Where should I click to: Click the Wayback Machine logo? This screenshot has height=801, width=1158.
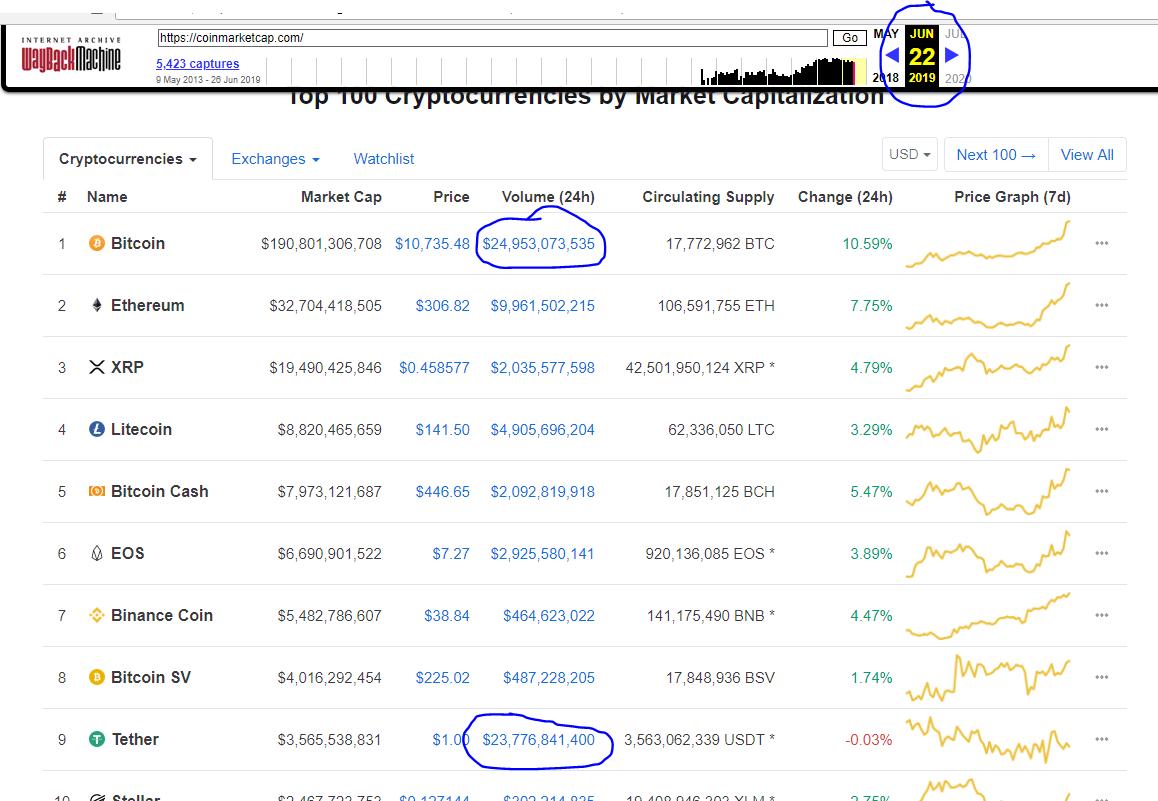coord(71,54)
